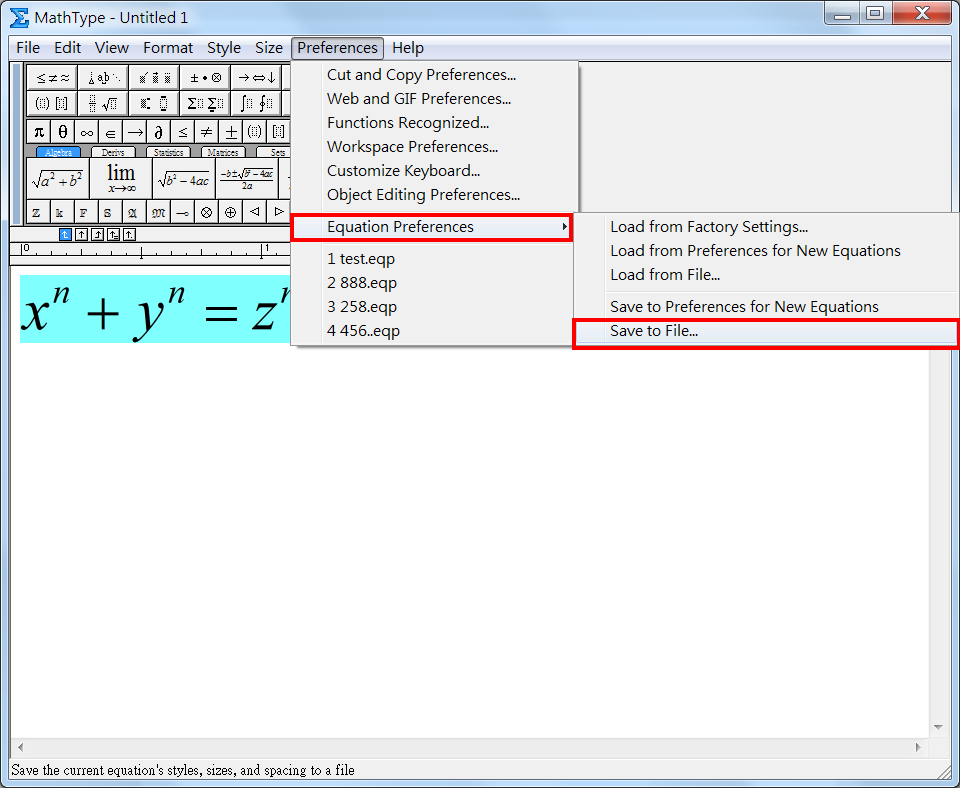Screen dimensions: 960x788
Task: Insert the circled plus symbol
Action: pyautogui.click(x=230, y=212)
